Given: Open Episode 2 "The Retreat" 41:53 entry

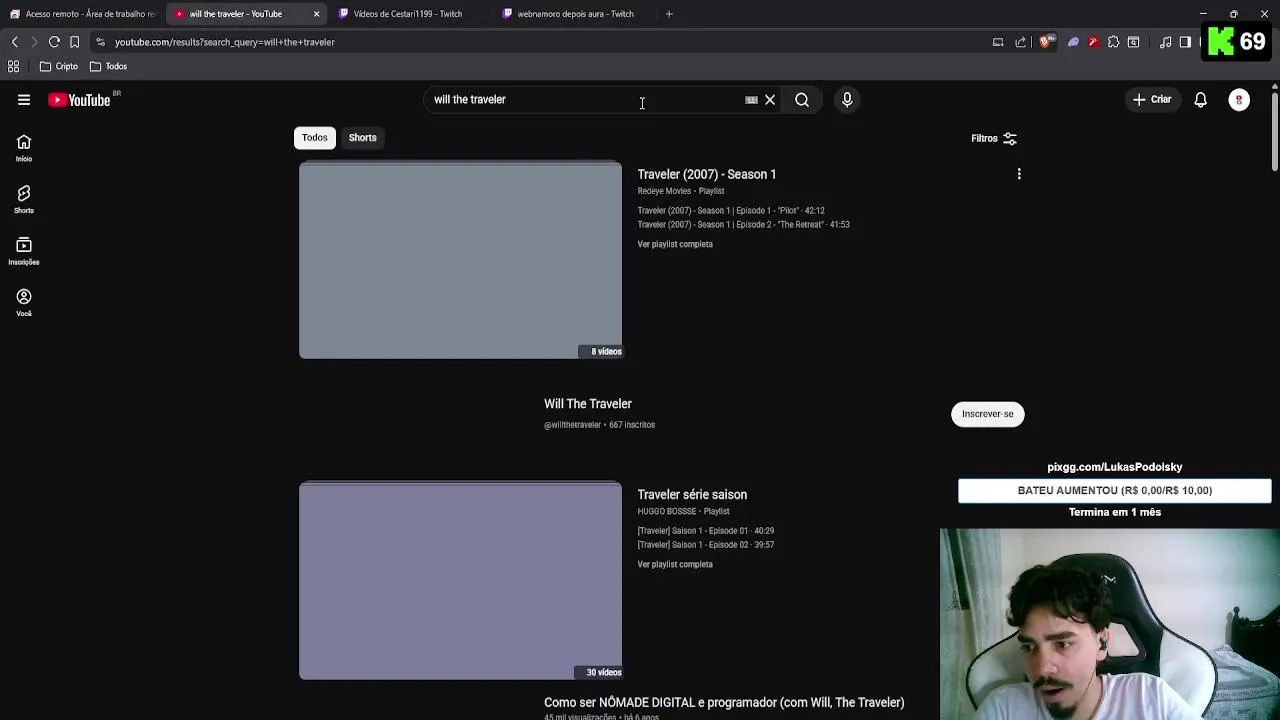Looking at the screenshot, I should tap(743, 225).
